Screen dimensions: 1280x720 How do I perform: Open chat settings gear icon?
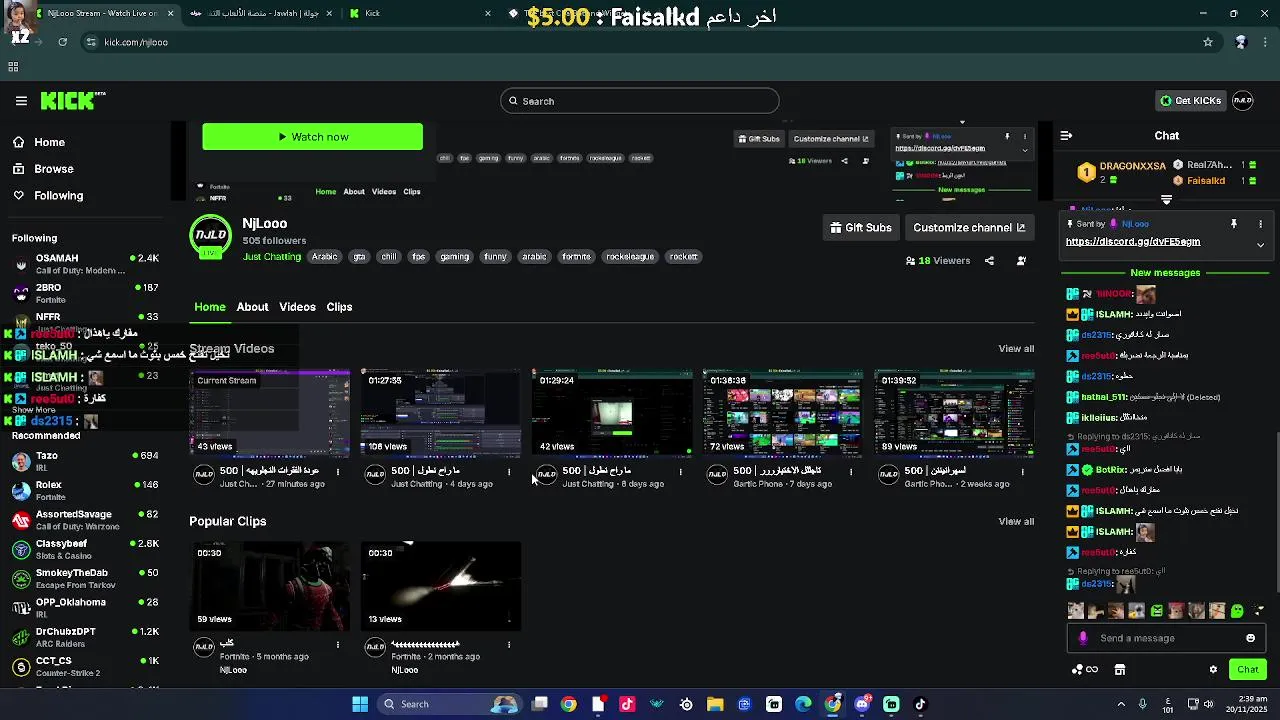[x=1213, y=670]
